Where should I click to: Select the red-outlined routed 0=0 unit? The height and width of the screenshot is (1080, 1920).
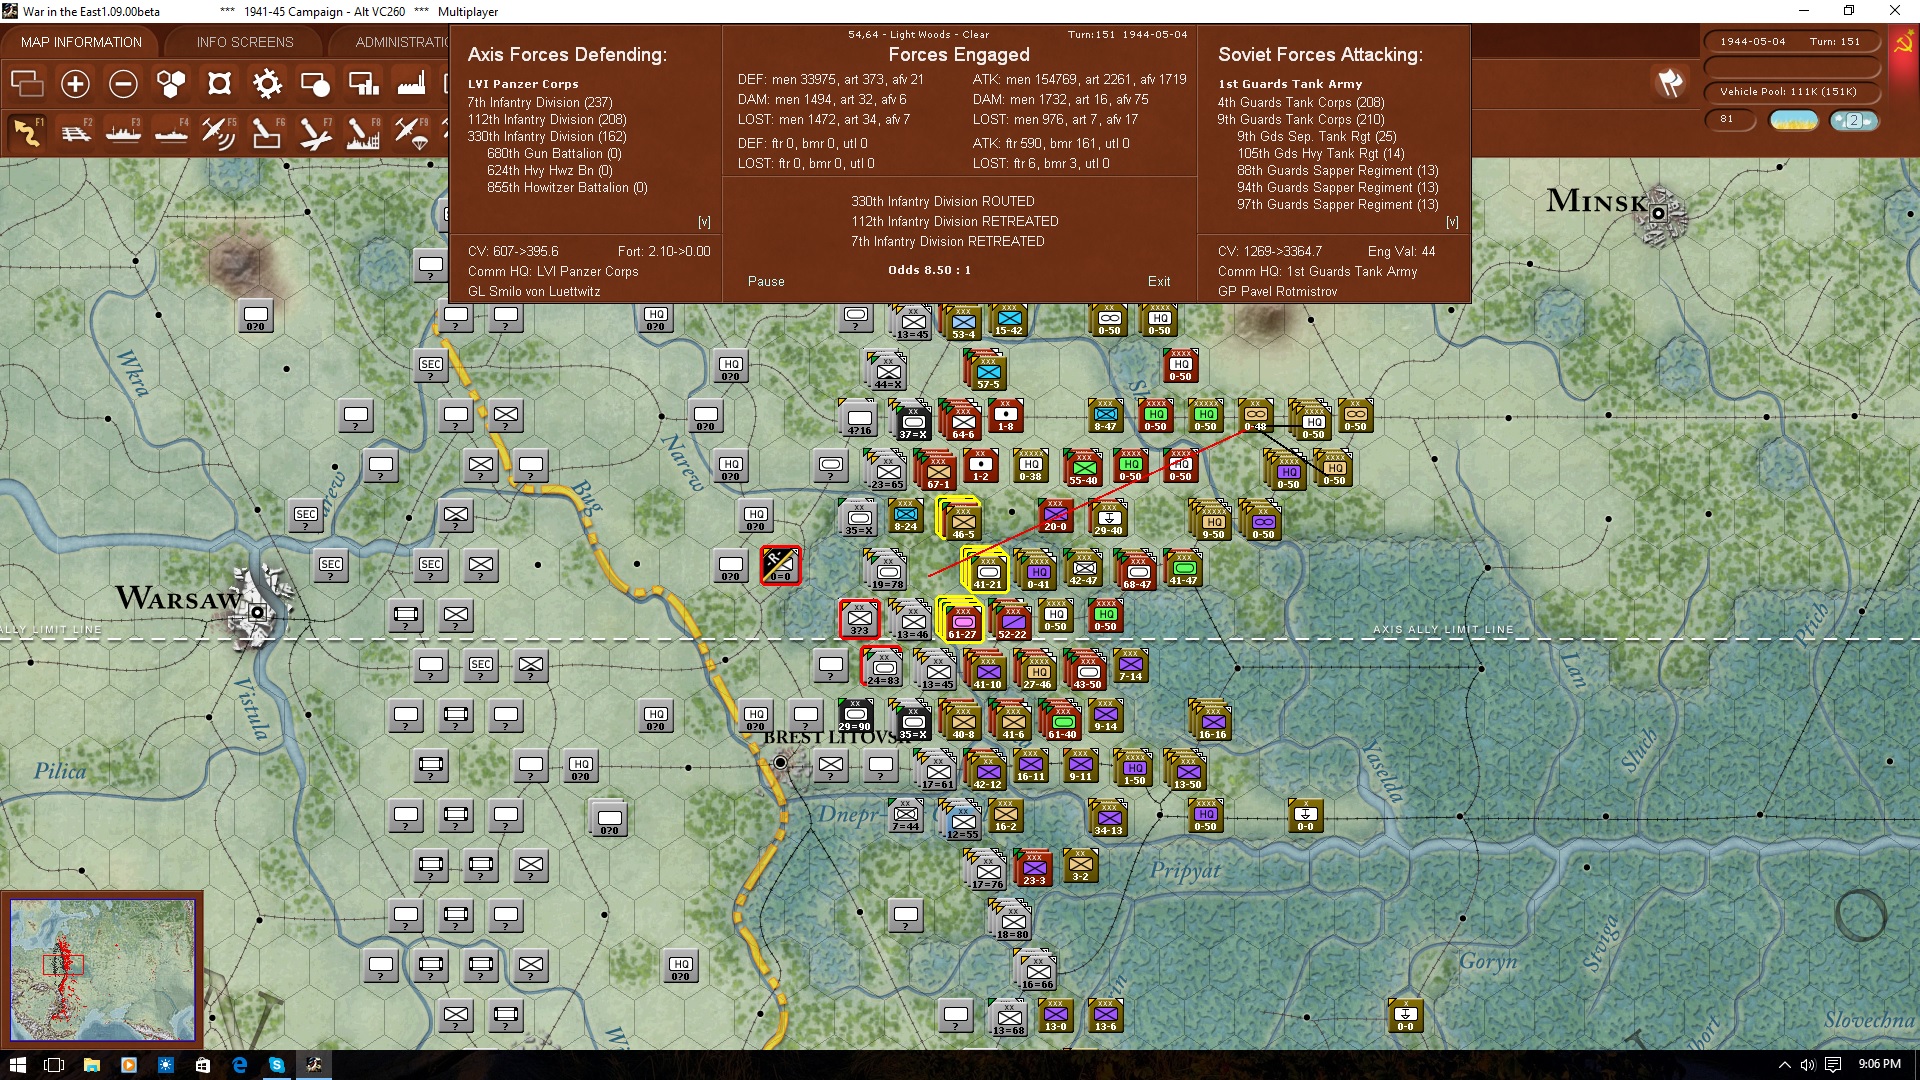(780, 565)
